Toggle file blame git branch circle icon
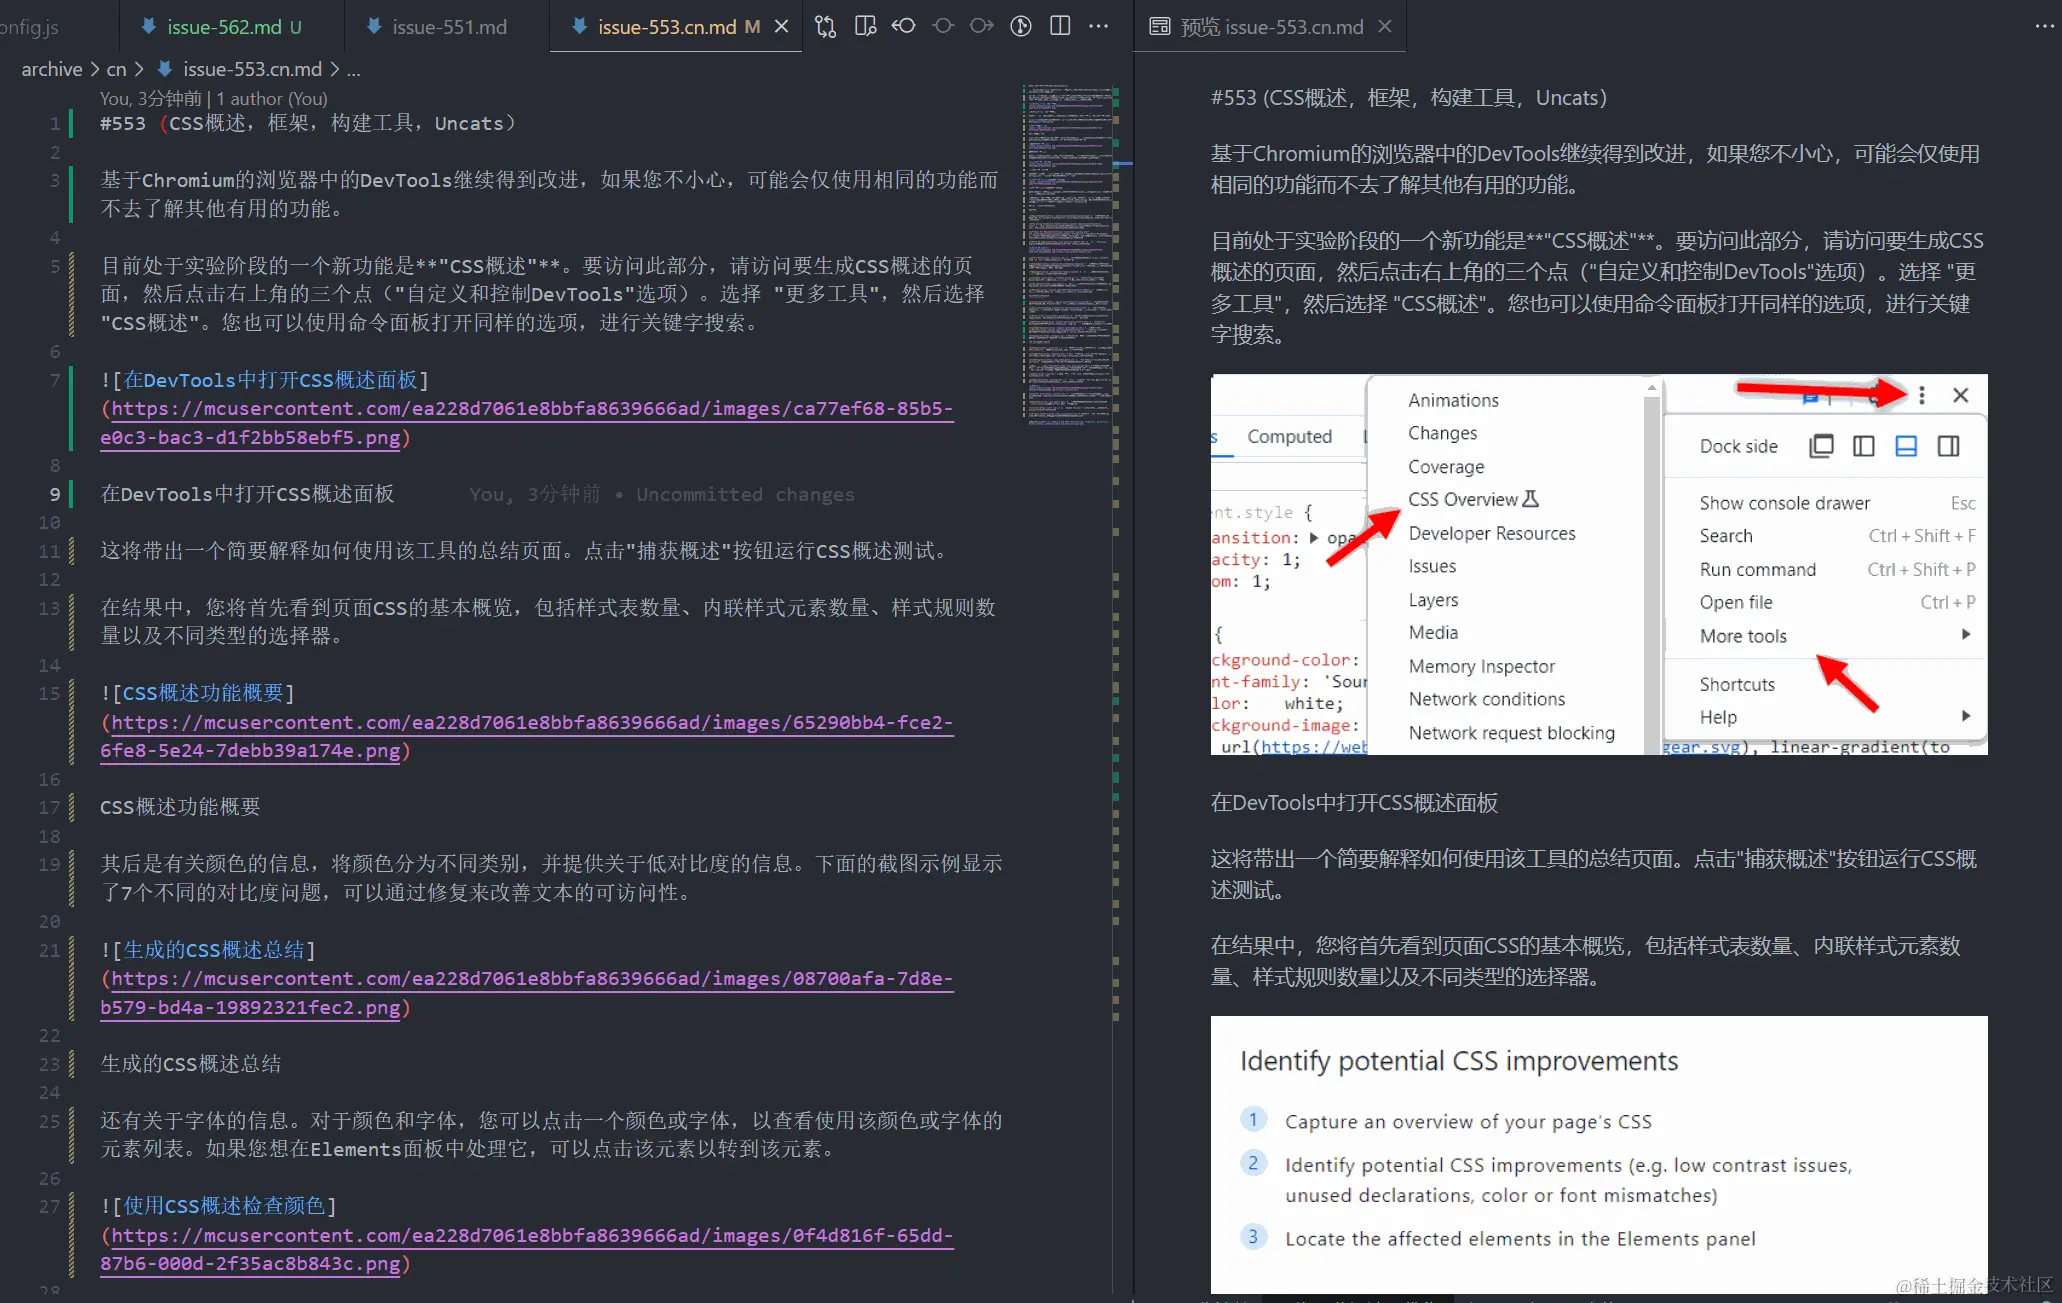 (x=1020, y=27)
